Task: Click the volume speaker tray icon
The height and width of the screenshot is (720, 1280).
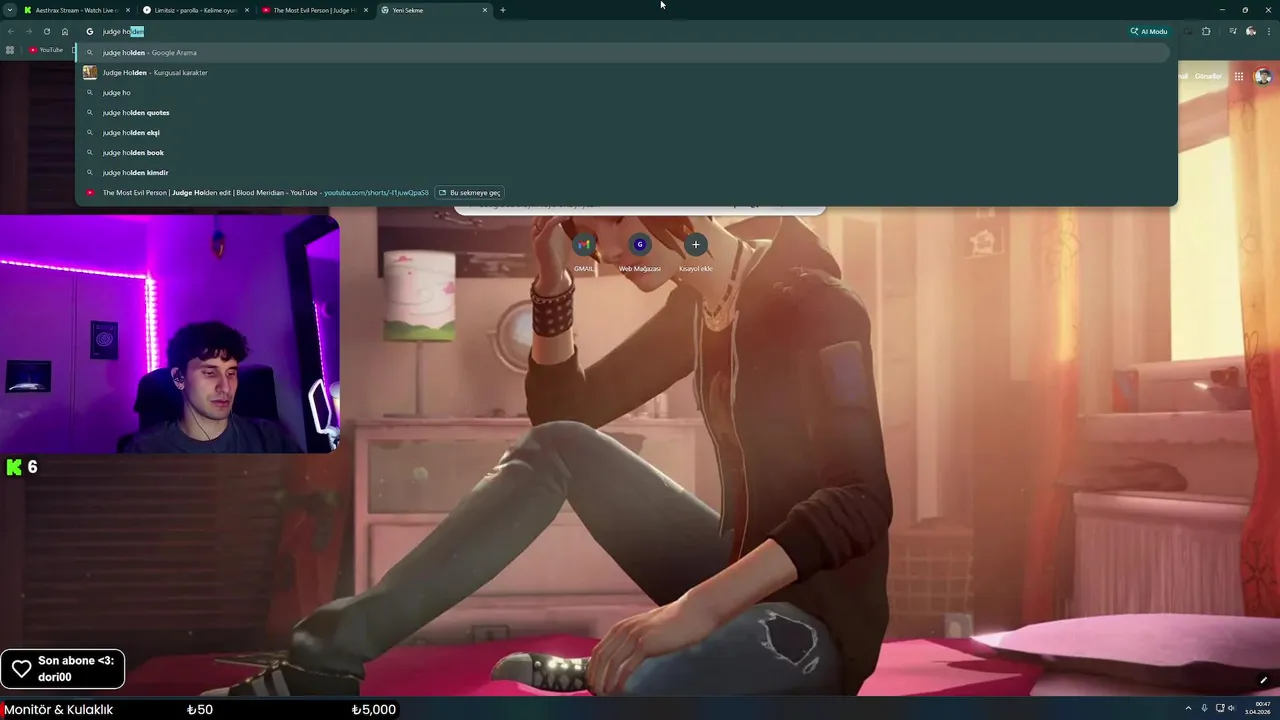Action: pyautogui.click(x=1231, y=708)
